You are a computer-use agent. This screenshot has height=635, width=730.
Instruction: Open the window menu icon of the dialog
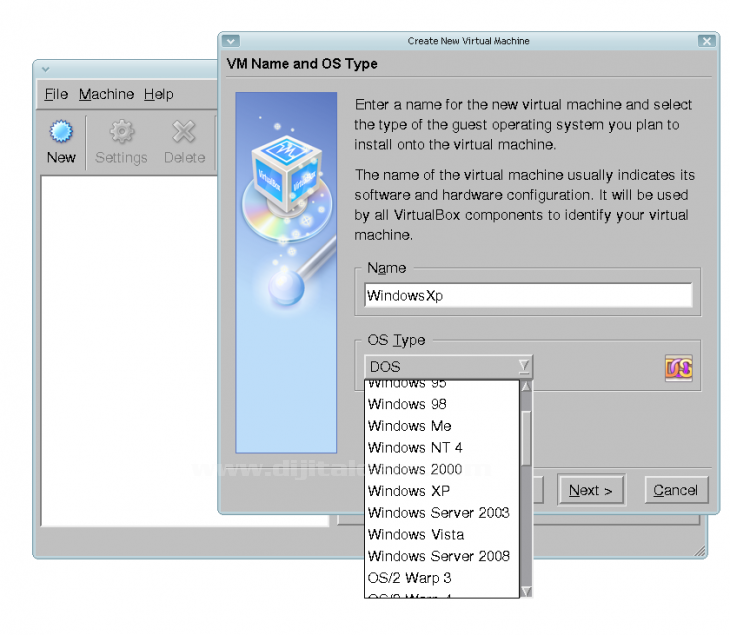click(230, 41)
